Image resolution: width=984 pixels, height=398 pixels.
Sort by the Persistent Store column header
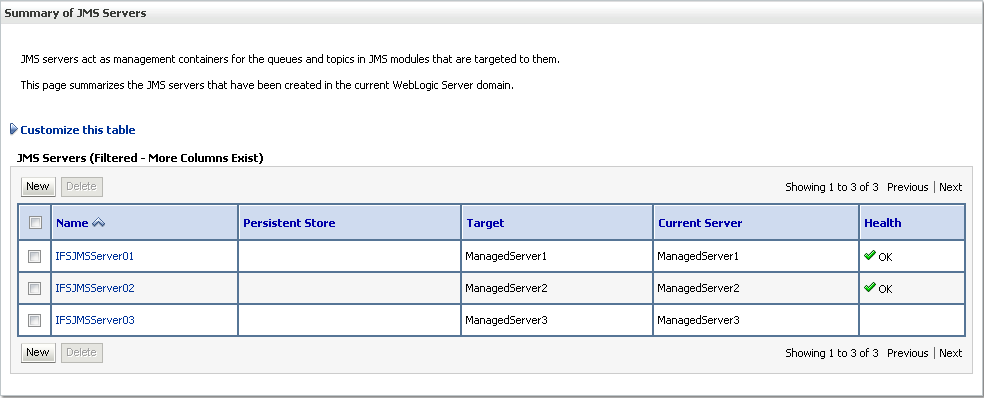click(x=289, y=223)
